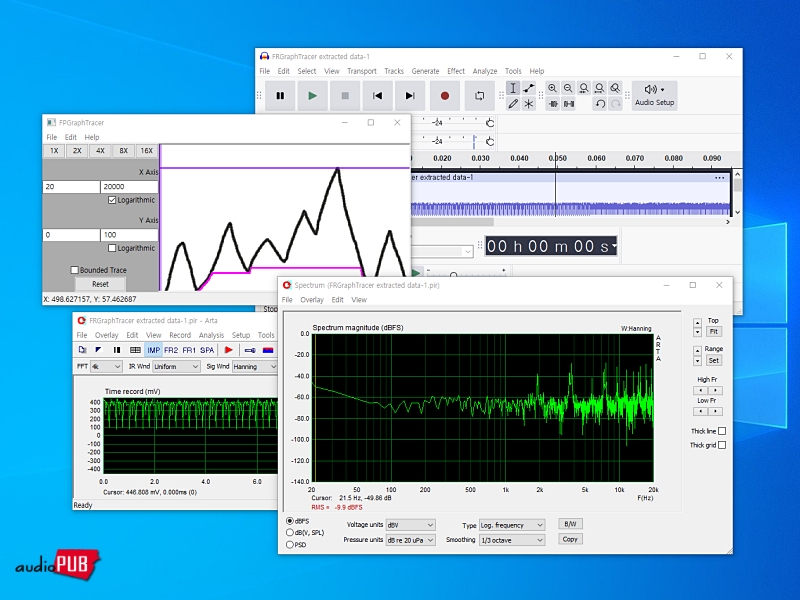The image size is (800, 600).
Task: Start recording with Arta's red triangle button
Action: (229, 350)
